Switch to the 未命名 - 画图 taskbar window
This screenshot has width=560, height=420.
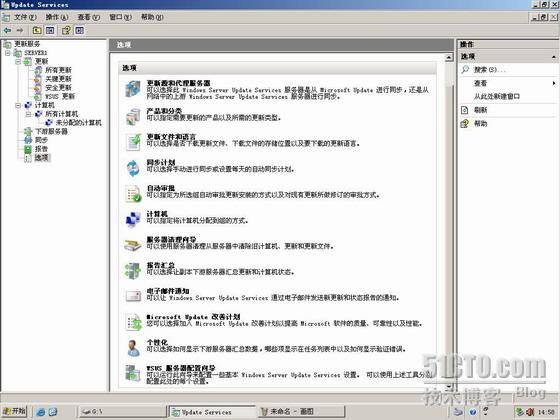click(302, 412)
